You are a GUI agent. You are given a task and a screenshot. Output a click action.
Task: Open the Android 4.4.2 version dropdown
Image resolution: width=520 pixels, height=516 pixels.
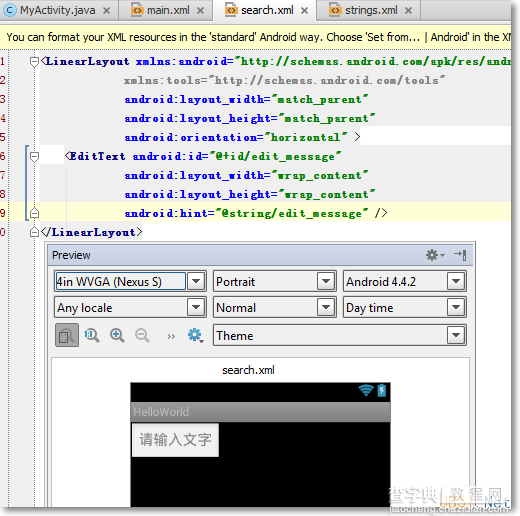(404, 282)
